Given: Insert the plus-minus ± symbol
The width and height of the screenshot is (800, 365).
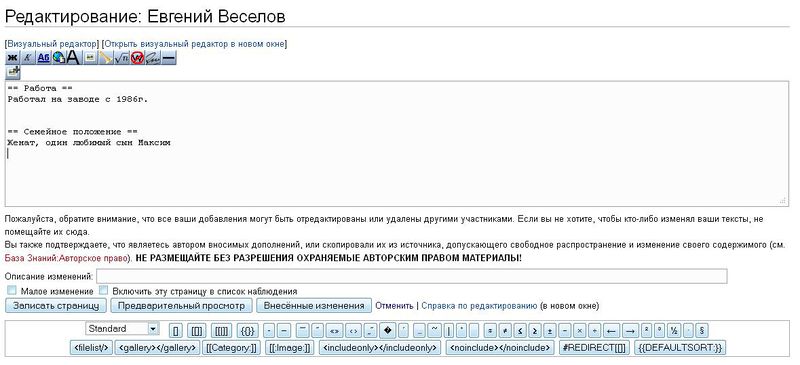Looking at the screenshot, I should click(x=549, y=331).
